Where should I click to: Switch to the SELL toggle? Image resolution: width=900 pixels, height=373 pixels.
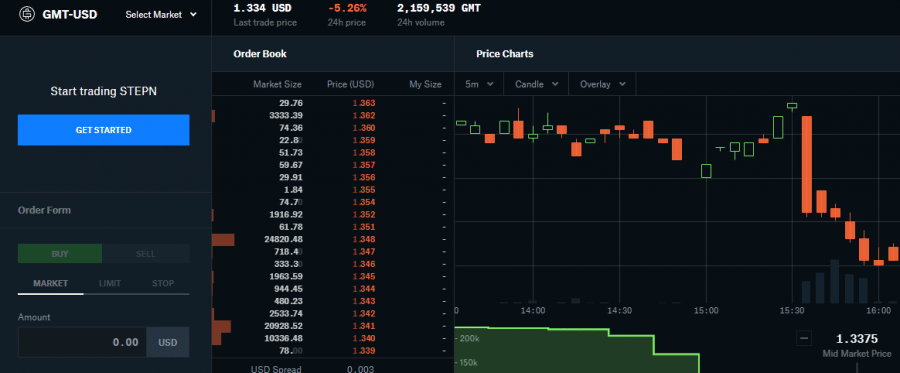pyautogui.click(x=146, y=254)
